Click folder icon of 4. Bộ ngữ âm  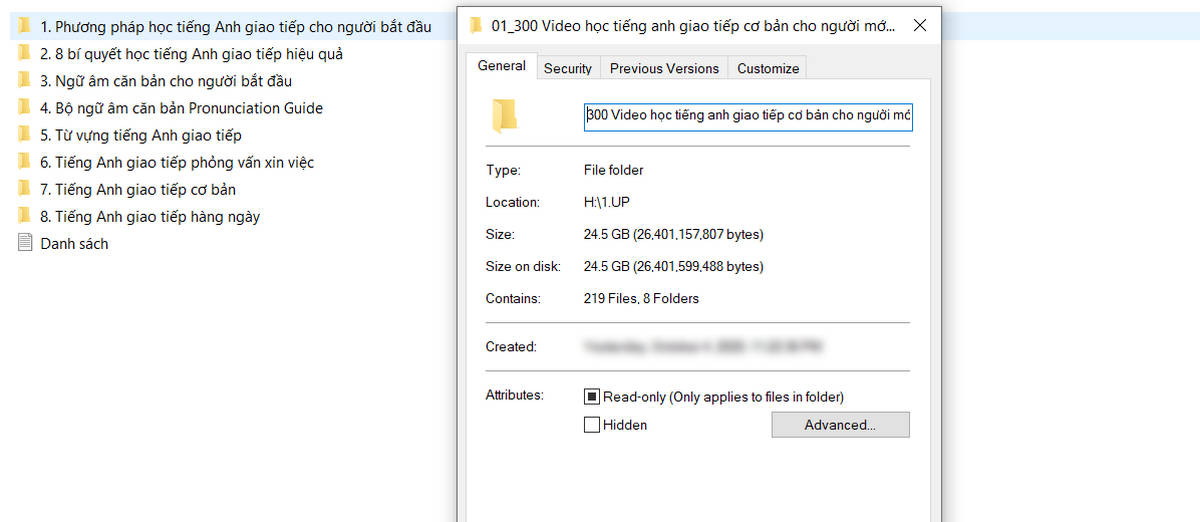pos(25,107)
